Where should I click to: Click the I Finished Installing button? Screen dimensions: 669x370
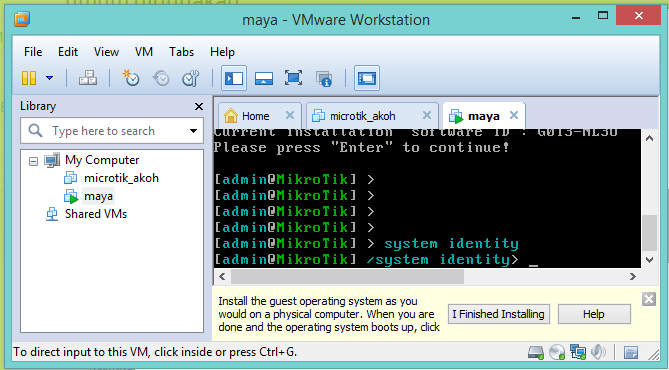498,314
